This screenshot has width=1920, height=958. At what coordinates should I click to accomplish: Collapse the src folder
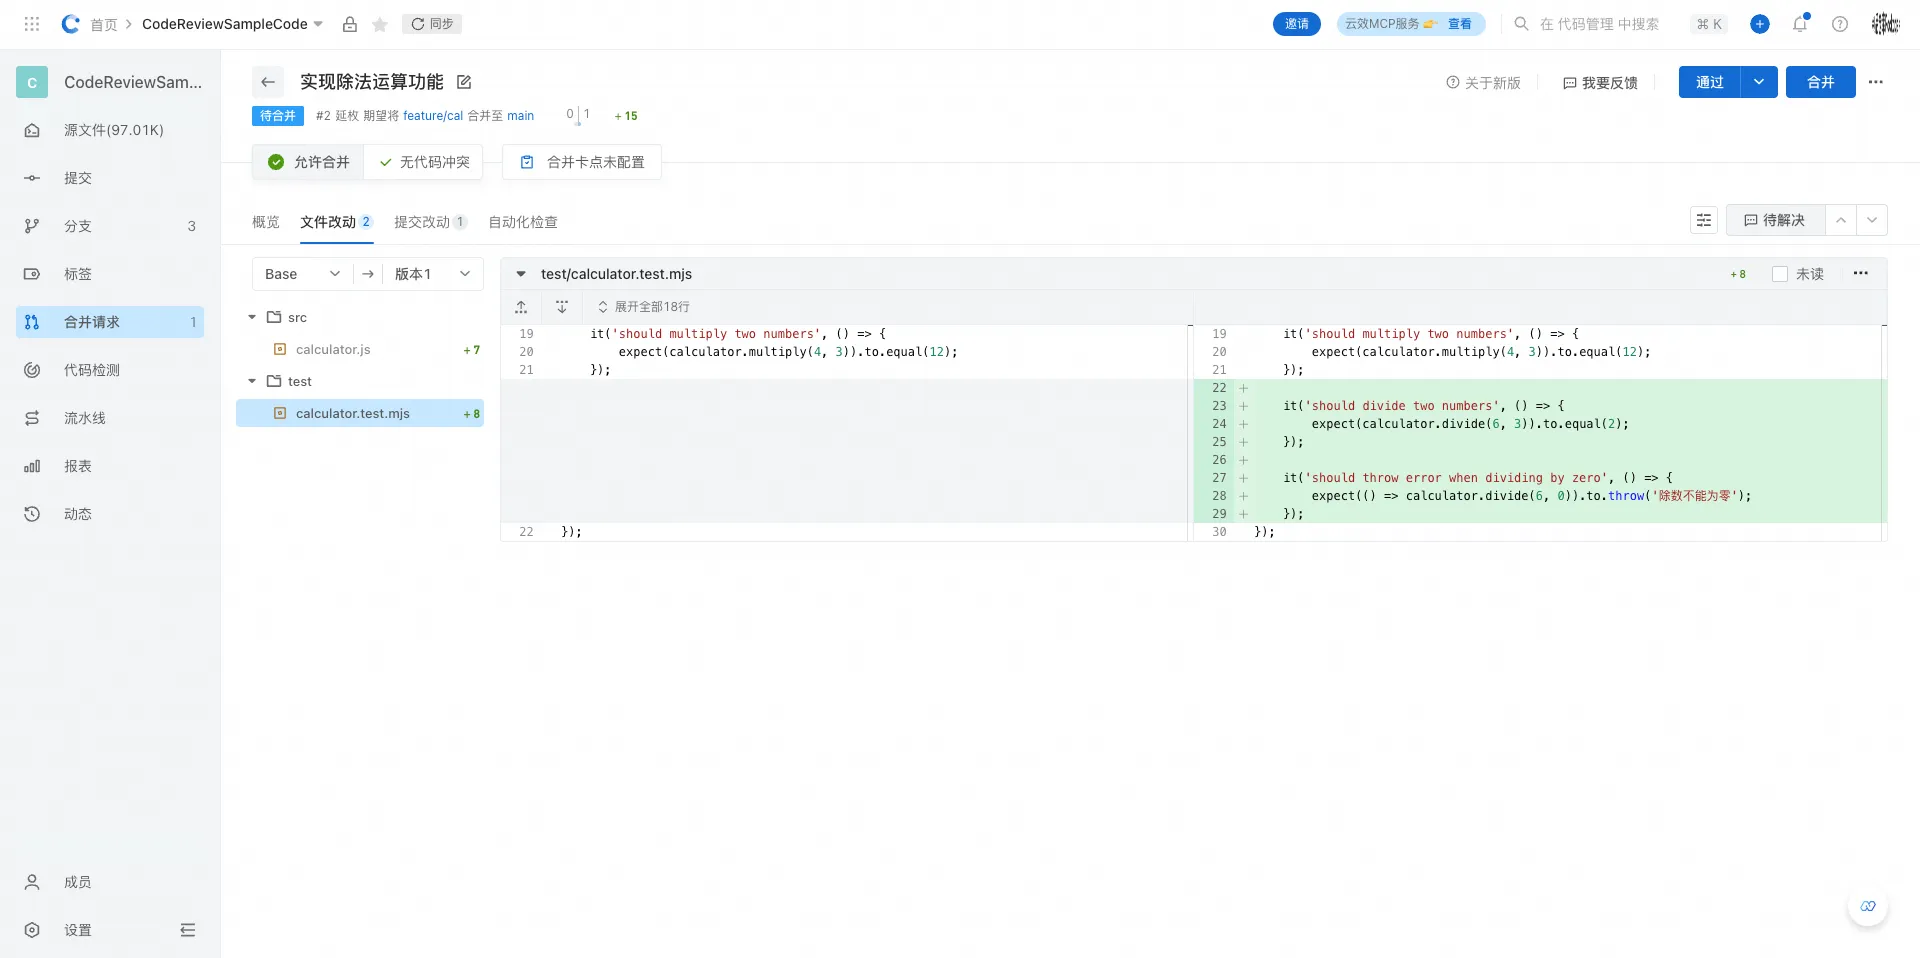[x=252, y=317]
